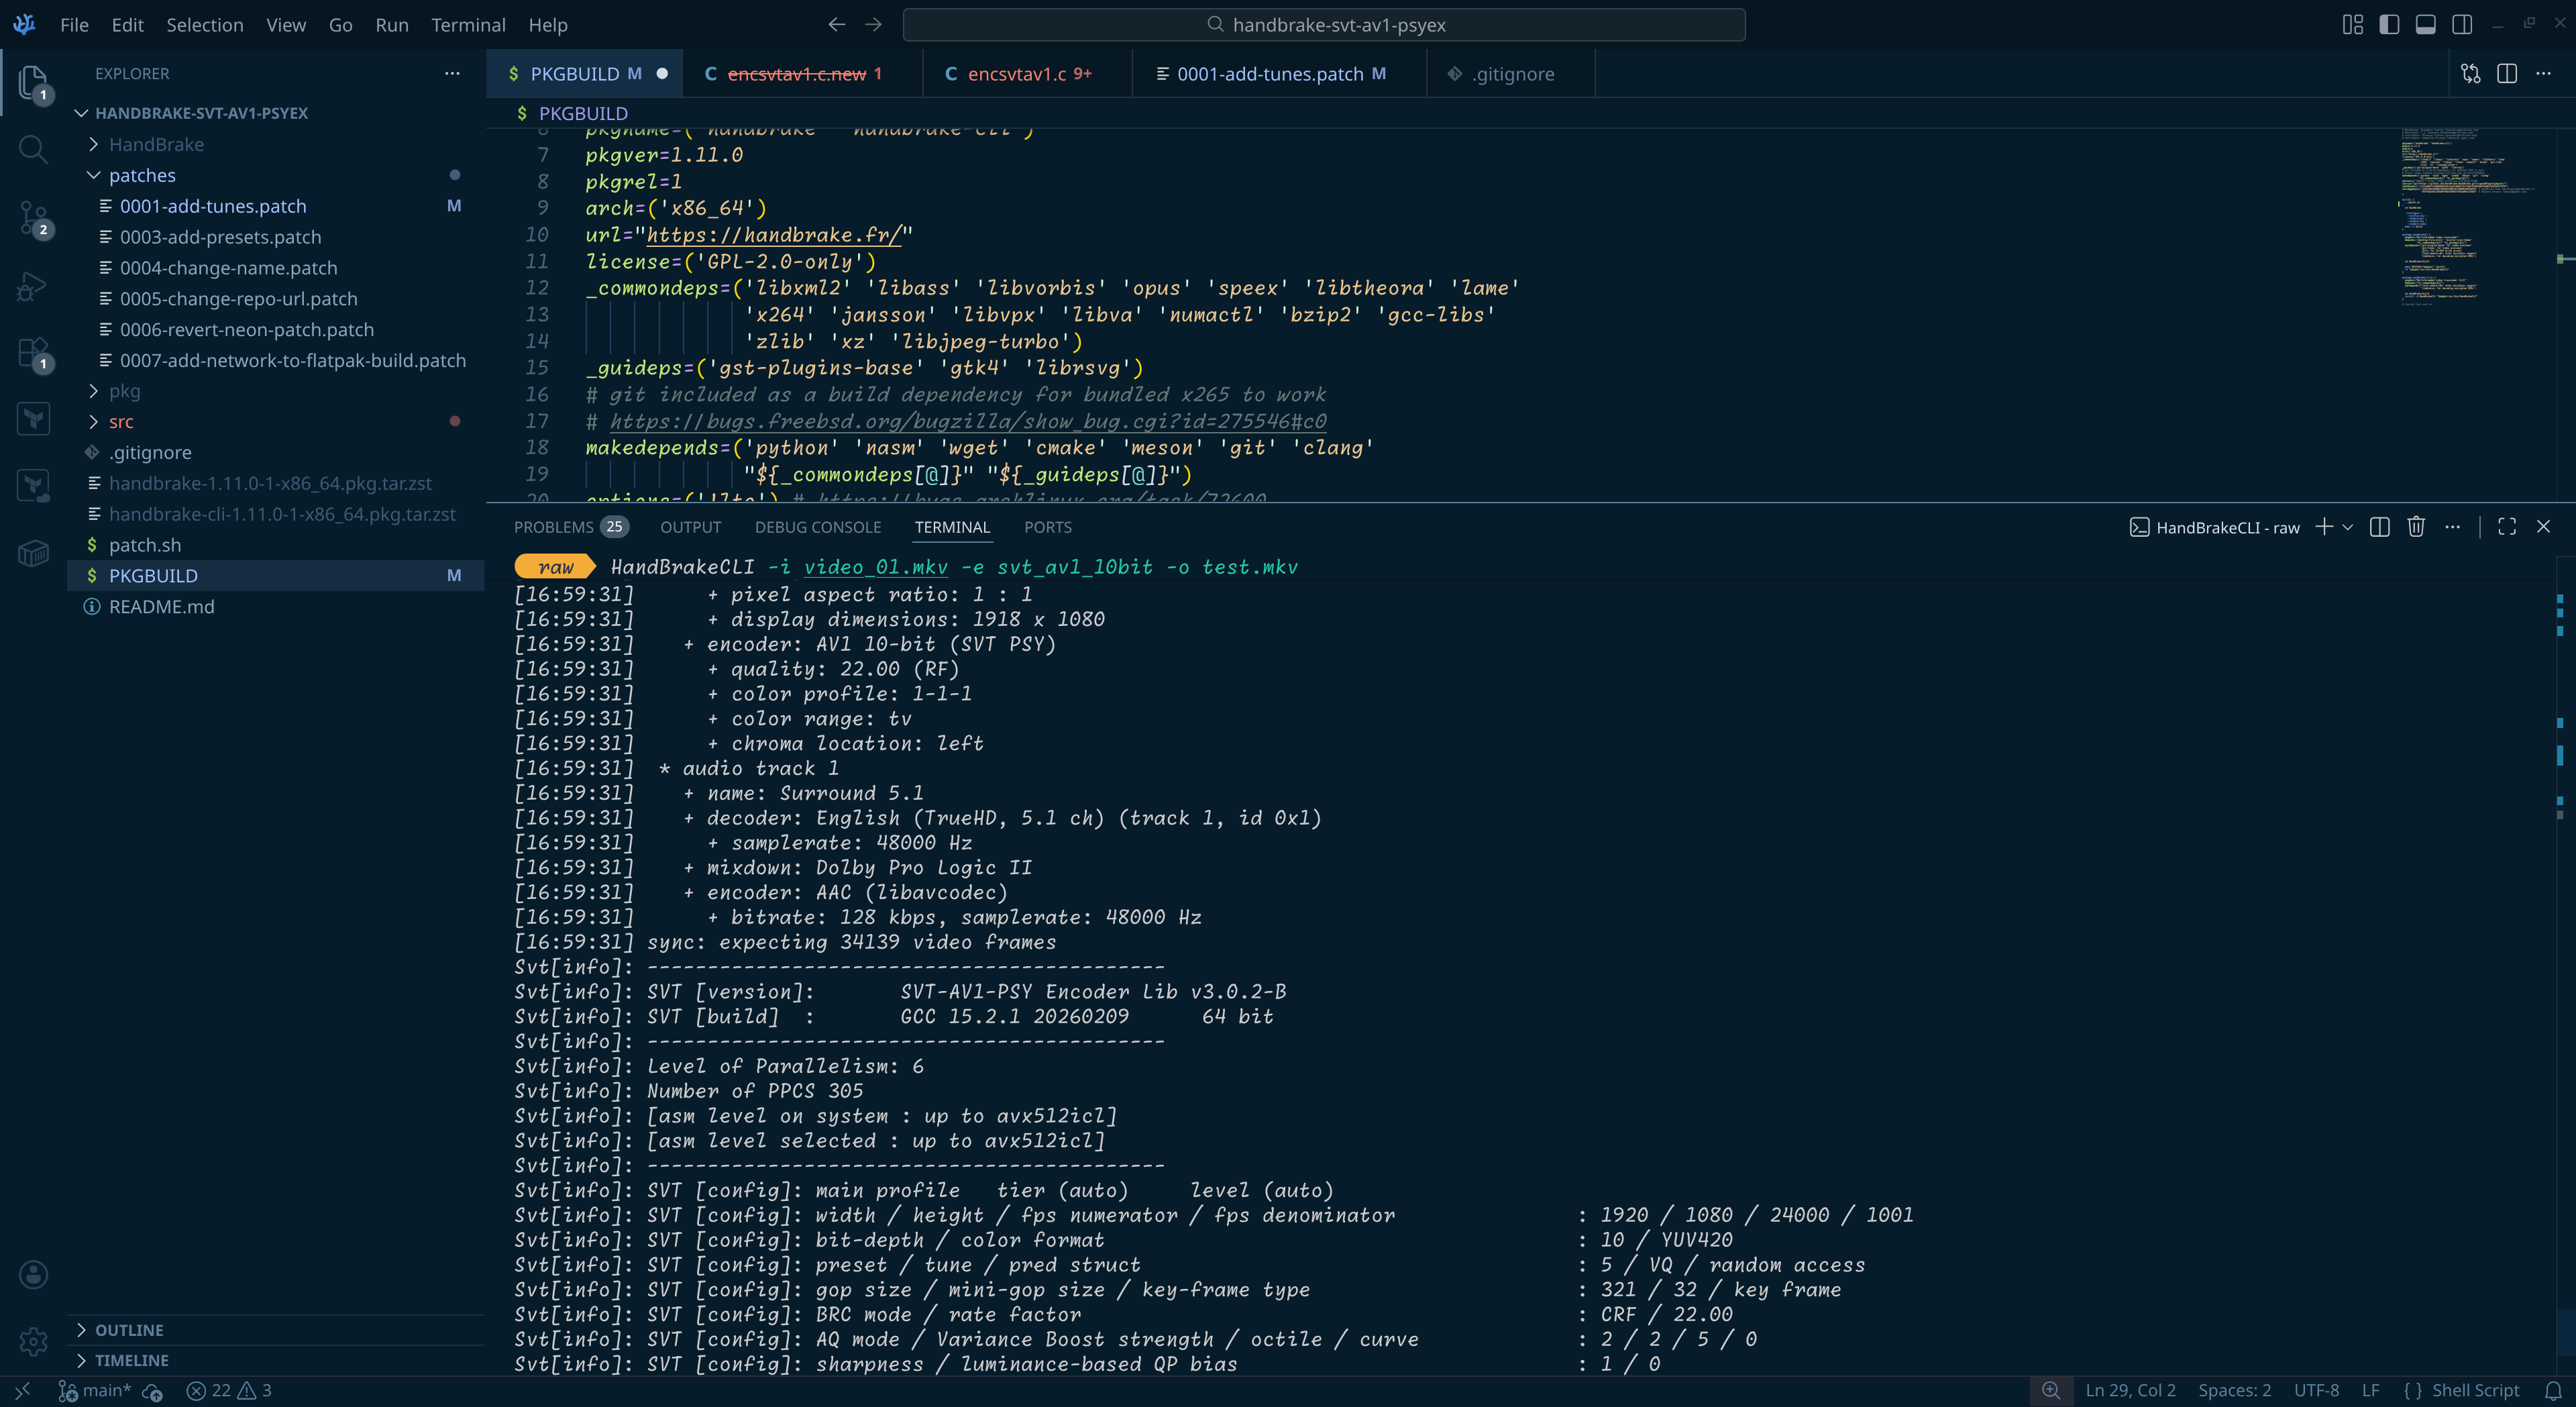Split the terminal panel
This screenshot has height=1407, width=2576.
click(x=2380, y=527)
